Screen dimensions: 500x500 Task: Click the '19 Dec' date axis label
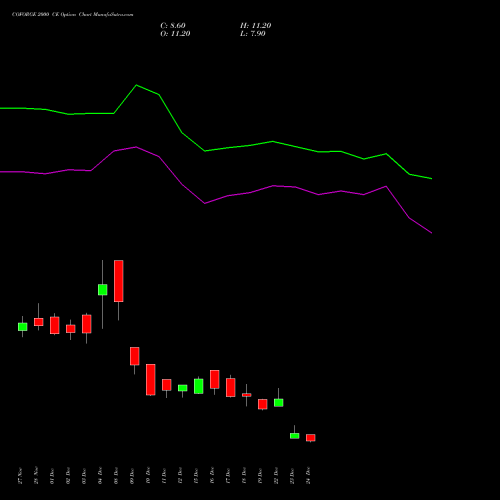[260, 476]
